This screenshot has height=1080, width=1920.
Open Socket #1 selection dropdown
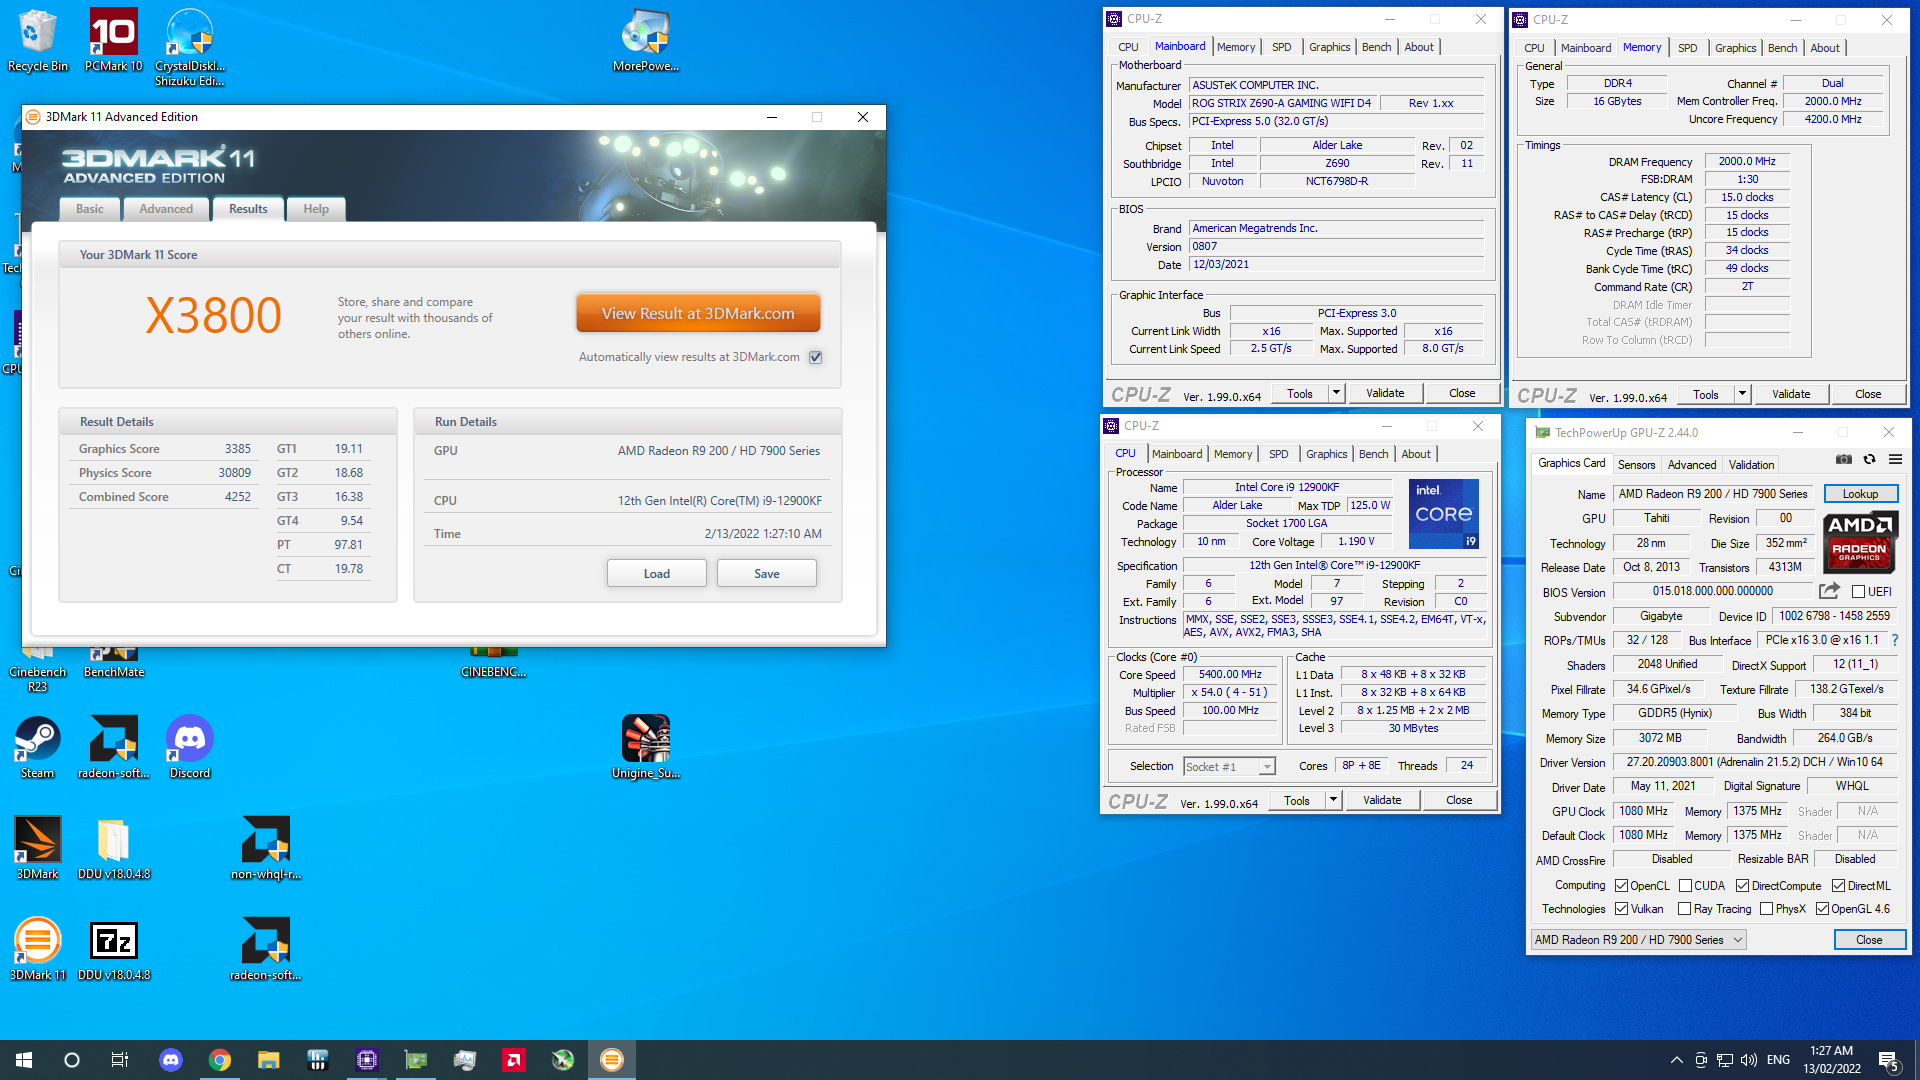(1230, 767)
